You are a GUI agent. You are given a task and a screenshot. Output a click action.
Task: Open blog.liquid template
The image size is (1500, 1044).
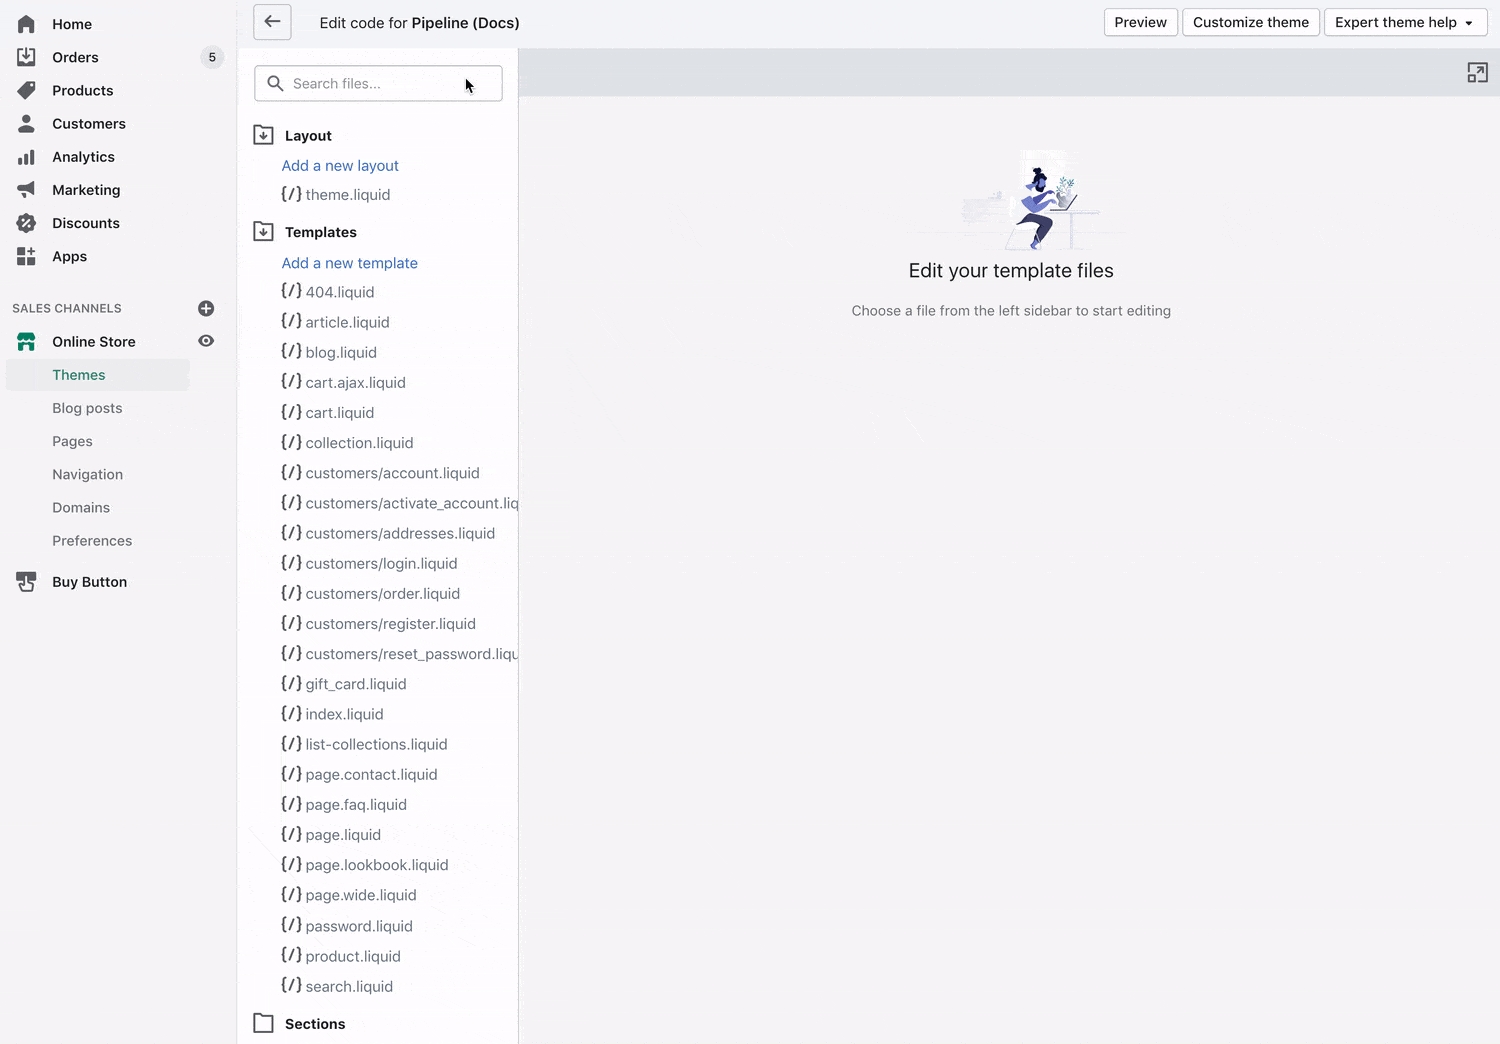[329, 352]
